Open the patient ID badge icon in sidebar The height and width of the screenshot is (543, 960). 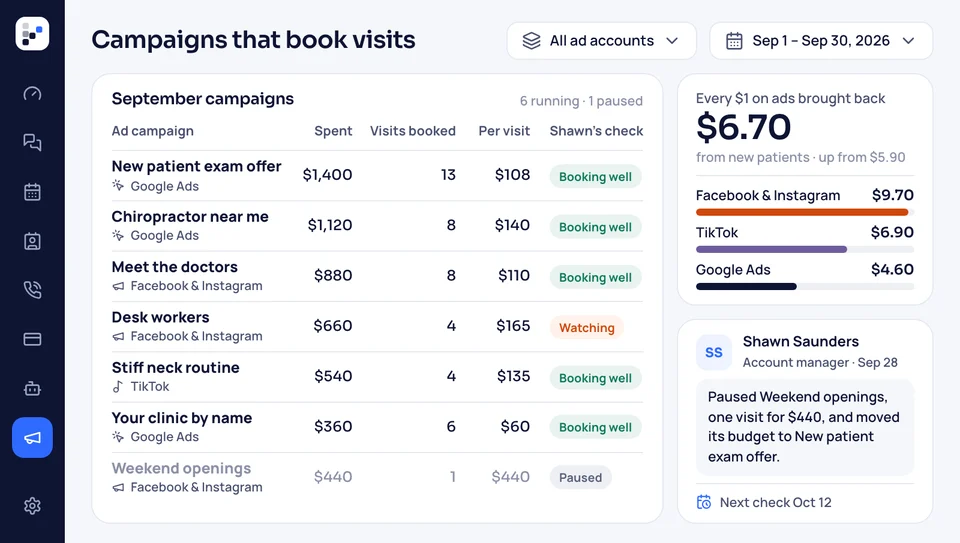pos(32,241)
